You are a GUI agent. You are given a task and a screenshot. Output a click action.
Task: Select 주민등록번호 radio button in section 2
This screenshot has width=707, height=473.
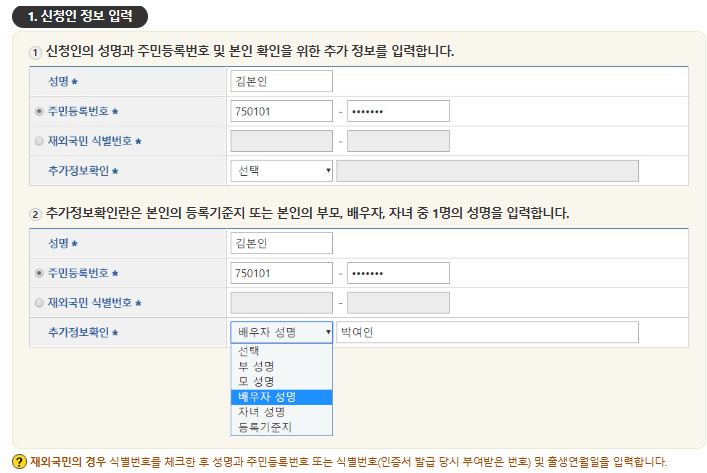tap(39, 273)
